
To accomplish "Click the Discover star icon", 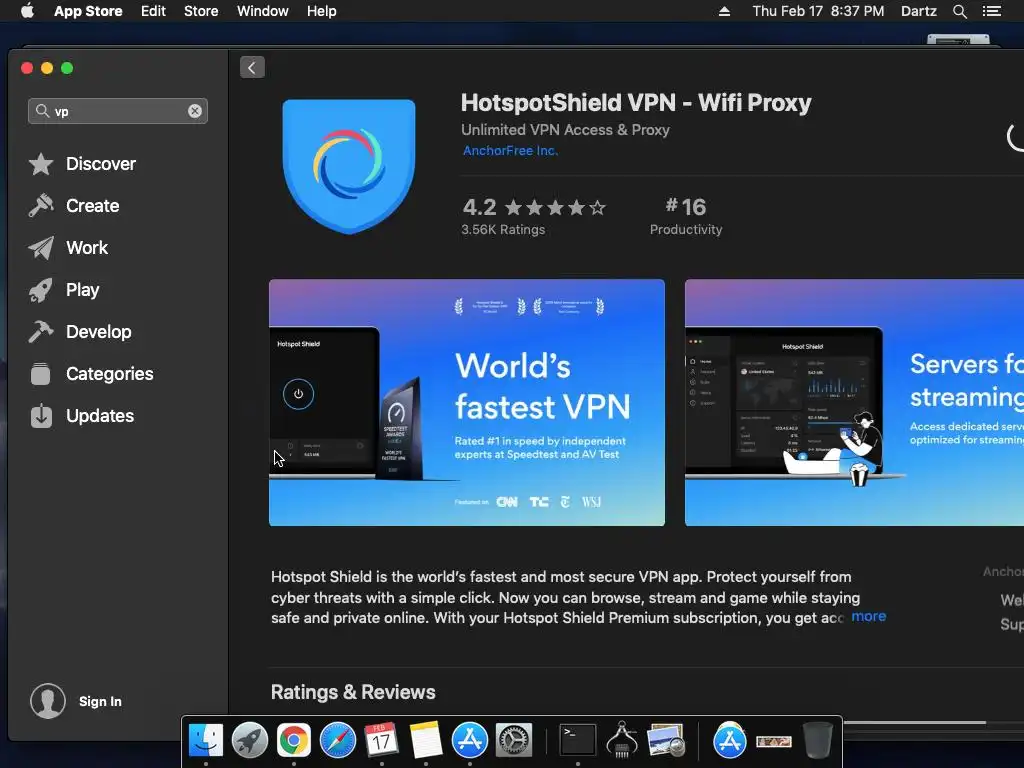I will (41, 164).
